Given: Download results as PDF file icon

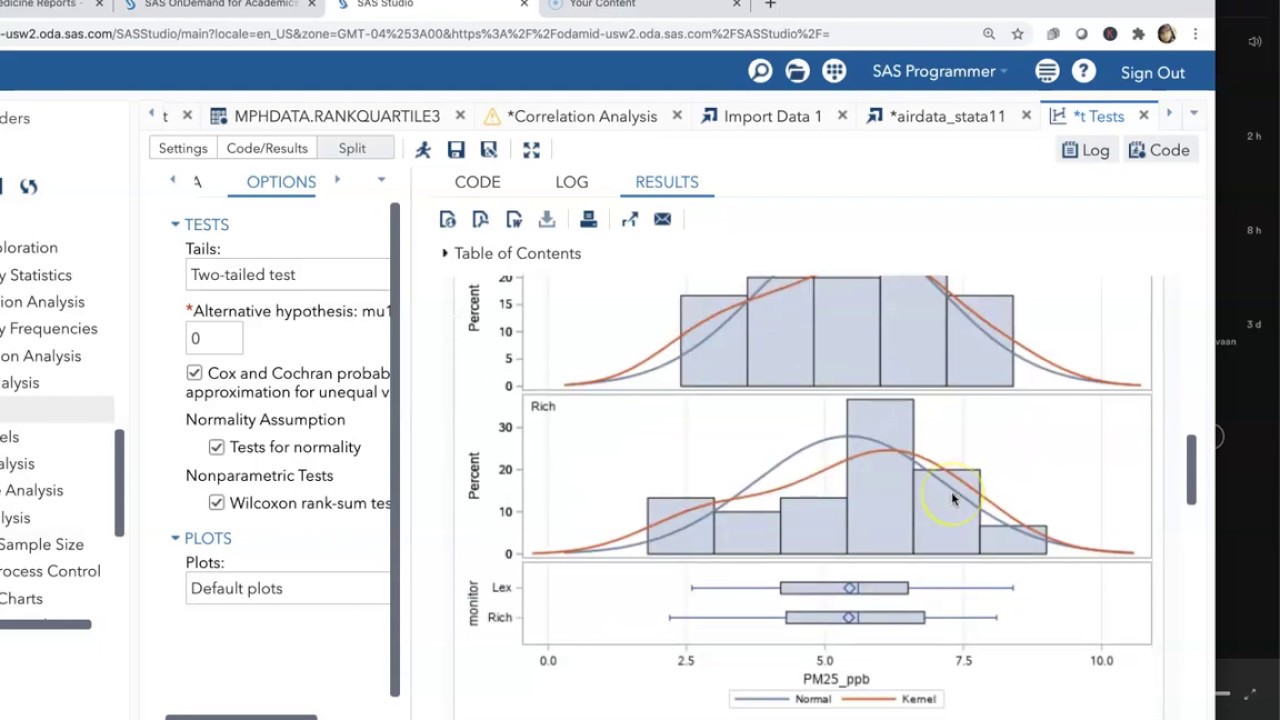Looking at the screenshot, I should (x=480, y=219).
